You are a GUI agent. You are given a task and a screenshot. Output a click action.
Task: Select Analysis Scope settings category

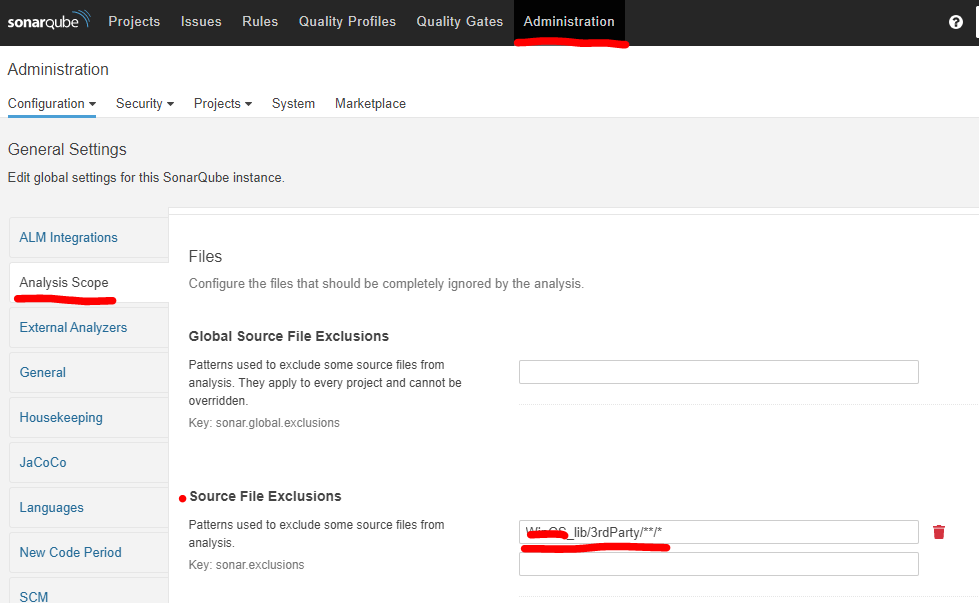click(89, 282)
